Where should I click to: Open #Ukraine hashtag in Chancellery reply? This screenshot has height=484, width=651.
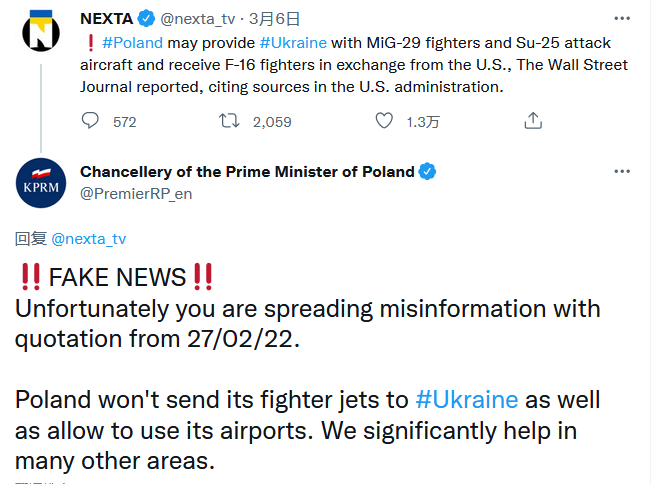[x=467, y=400]
